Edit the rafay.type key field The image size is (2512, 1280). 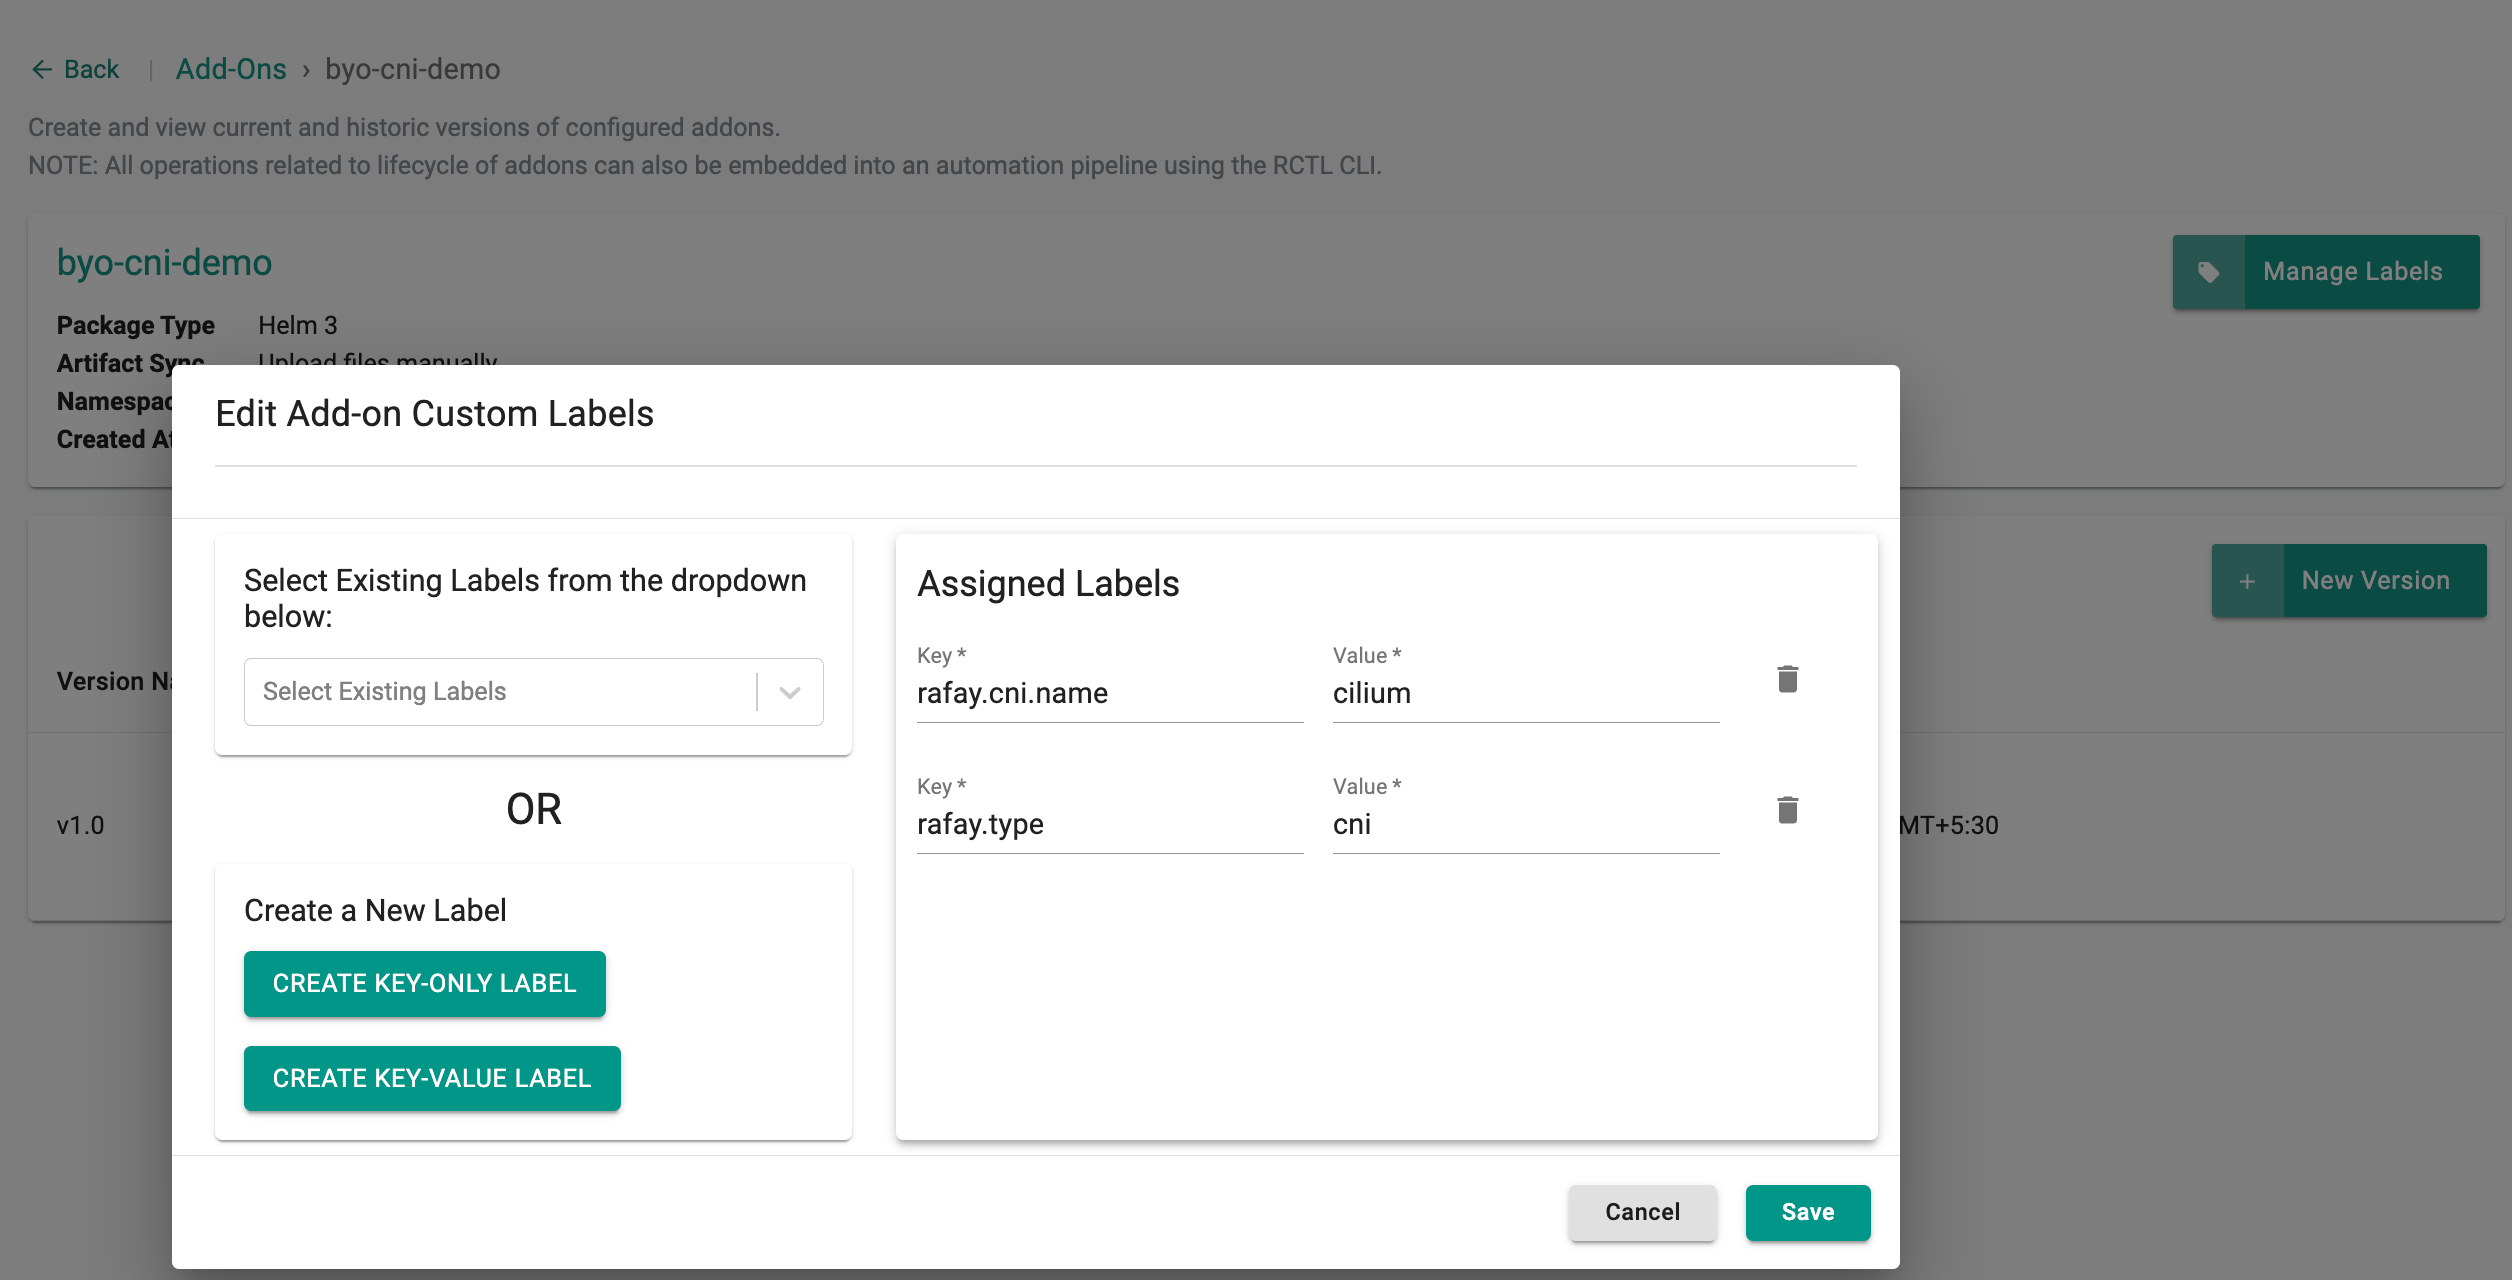point(1109,824)
